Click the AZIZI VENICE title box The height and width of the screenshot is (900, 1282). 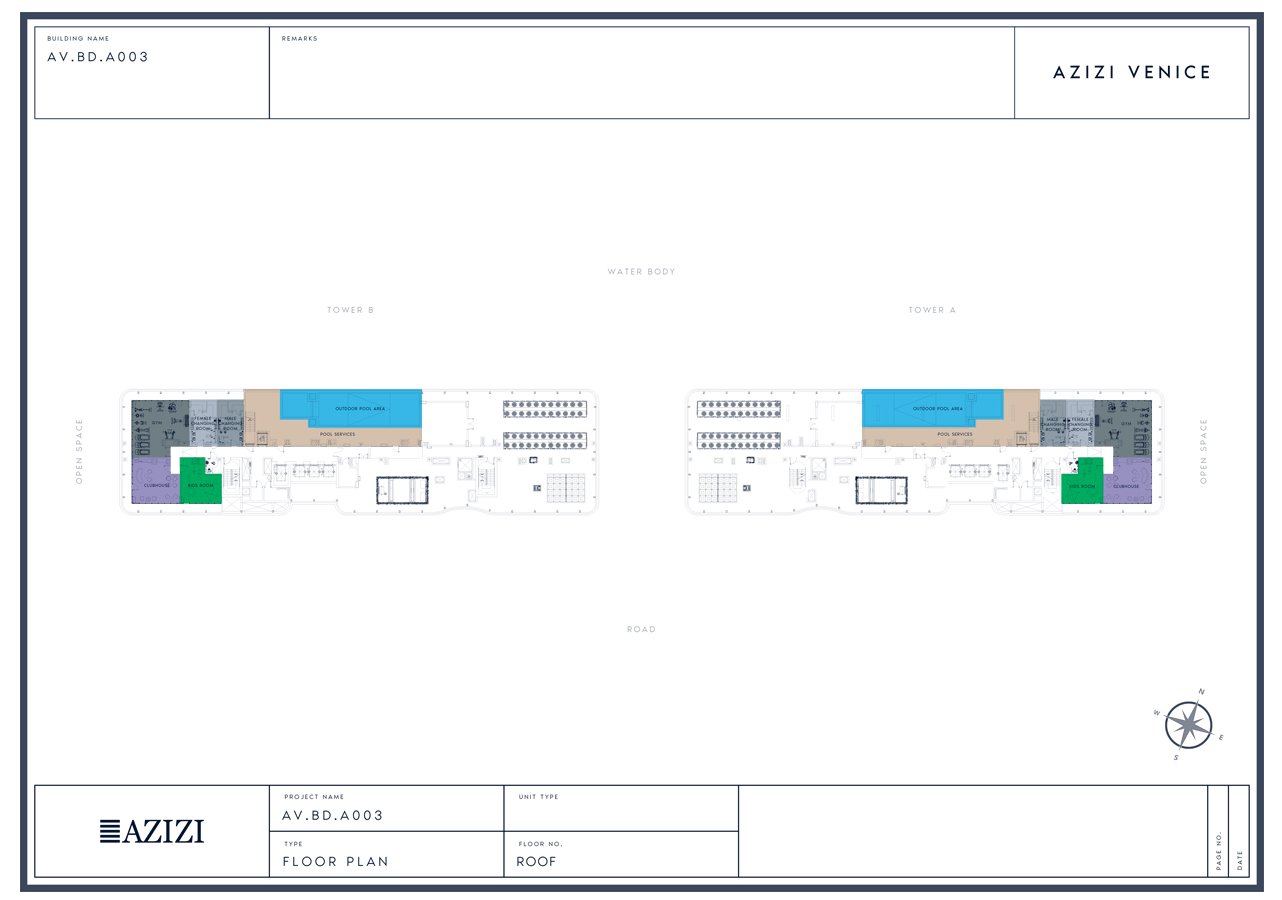pos(1131,72)
